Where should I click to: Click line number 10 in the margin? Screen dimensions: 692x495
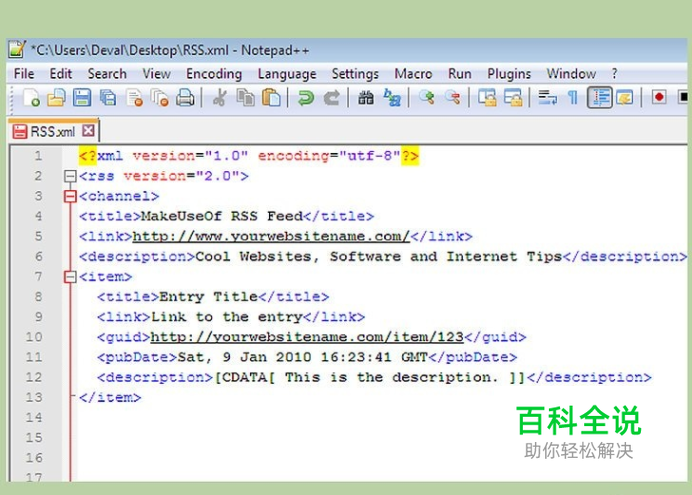pos(34,337)
